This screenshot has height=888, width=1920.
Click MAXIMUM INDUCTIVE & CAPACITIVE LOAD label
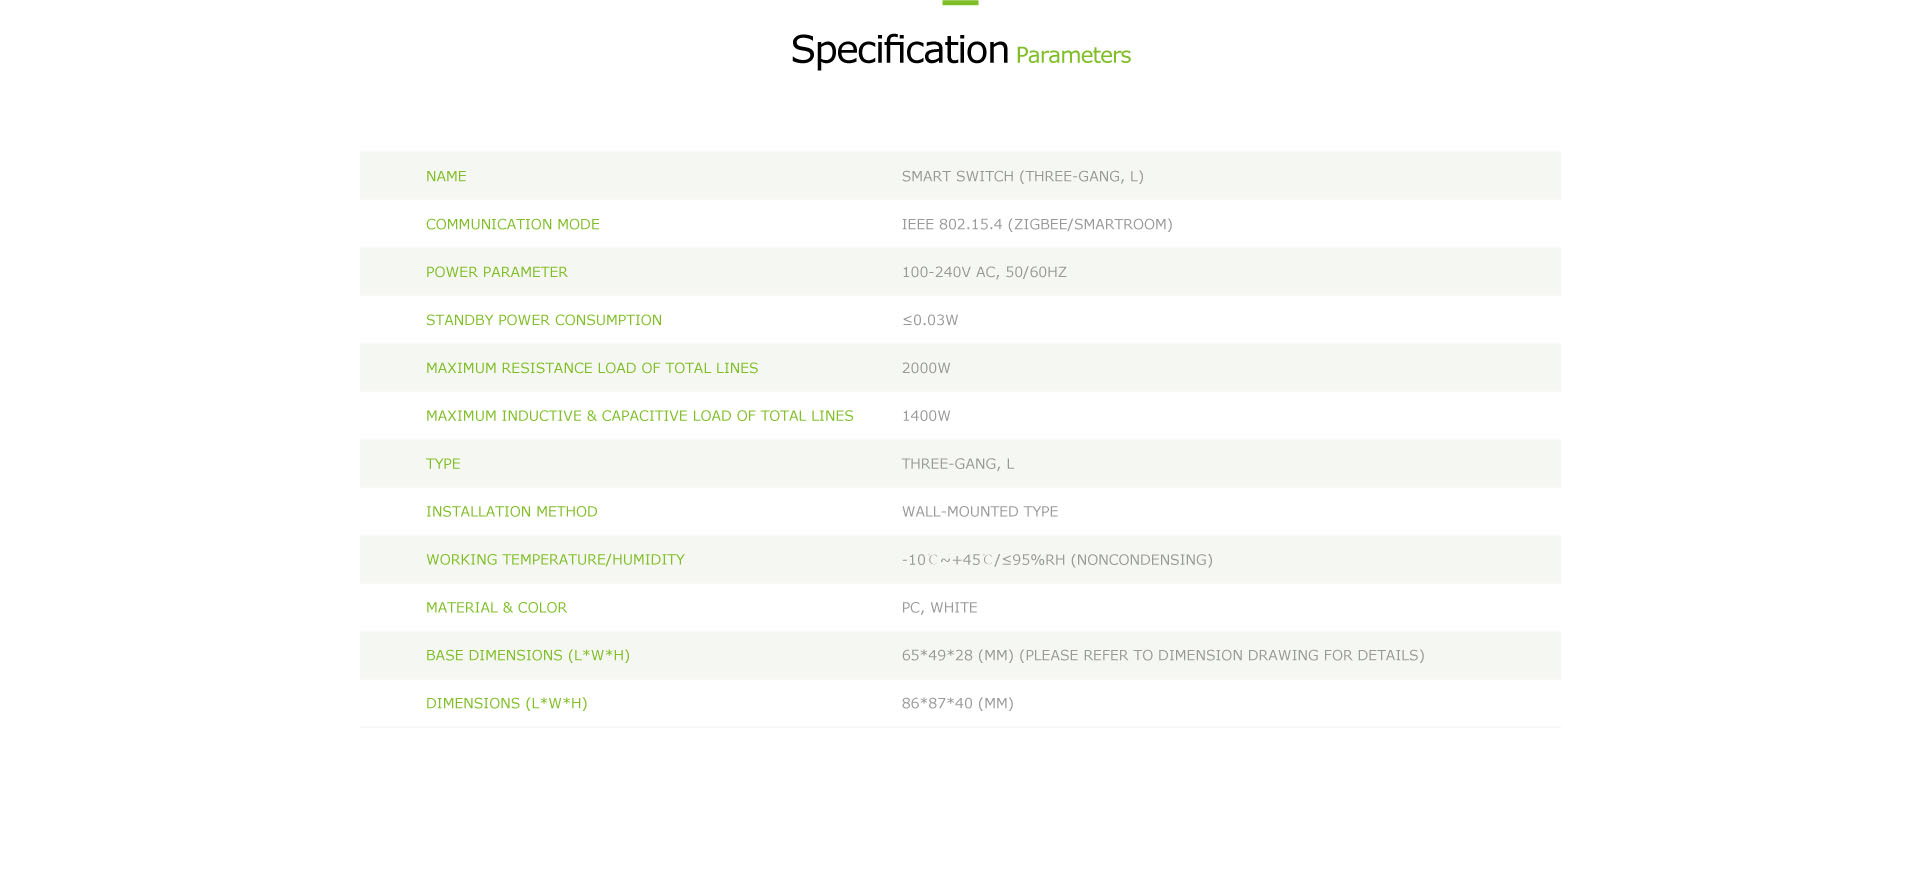point(639,416)
